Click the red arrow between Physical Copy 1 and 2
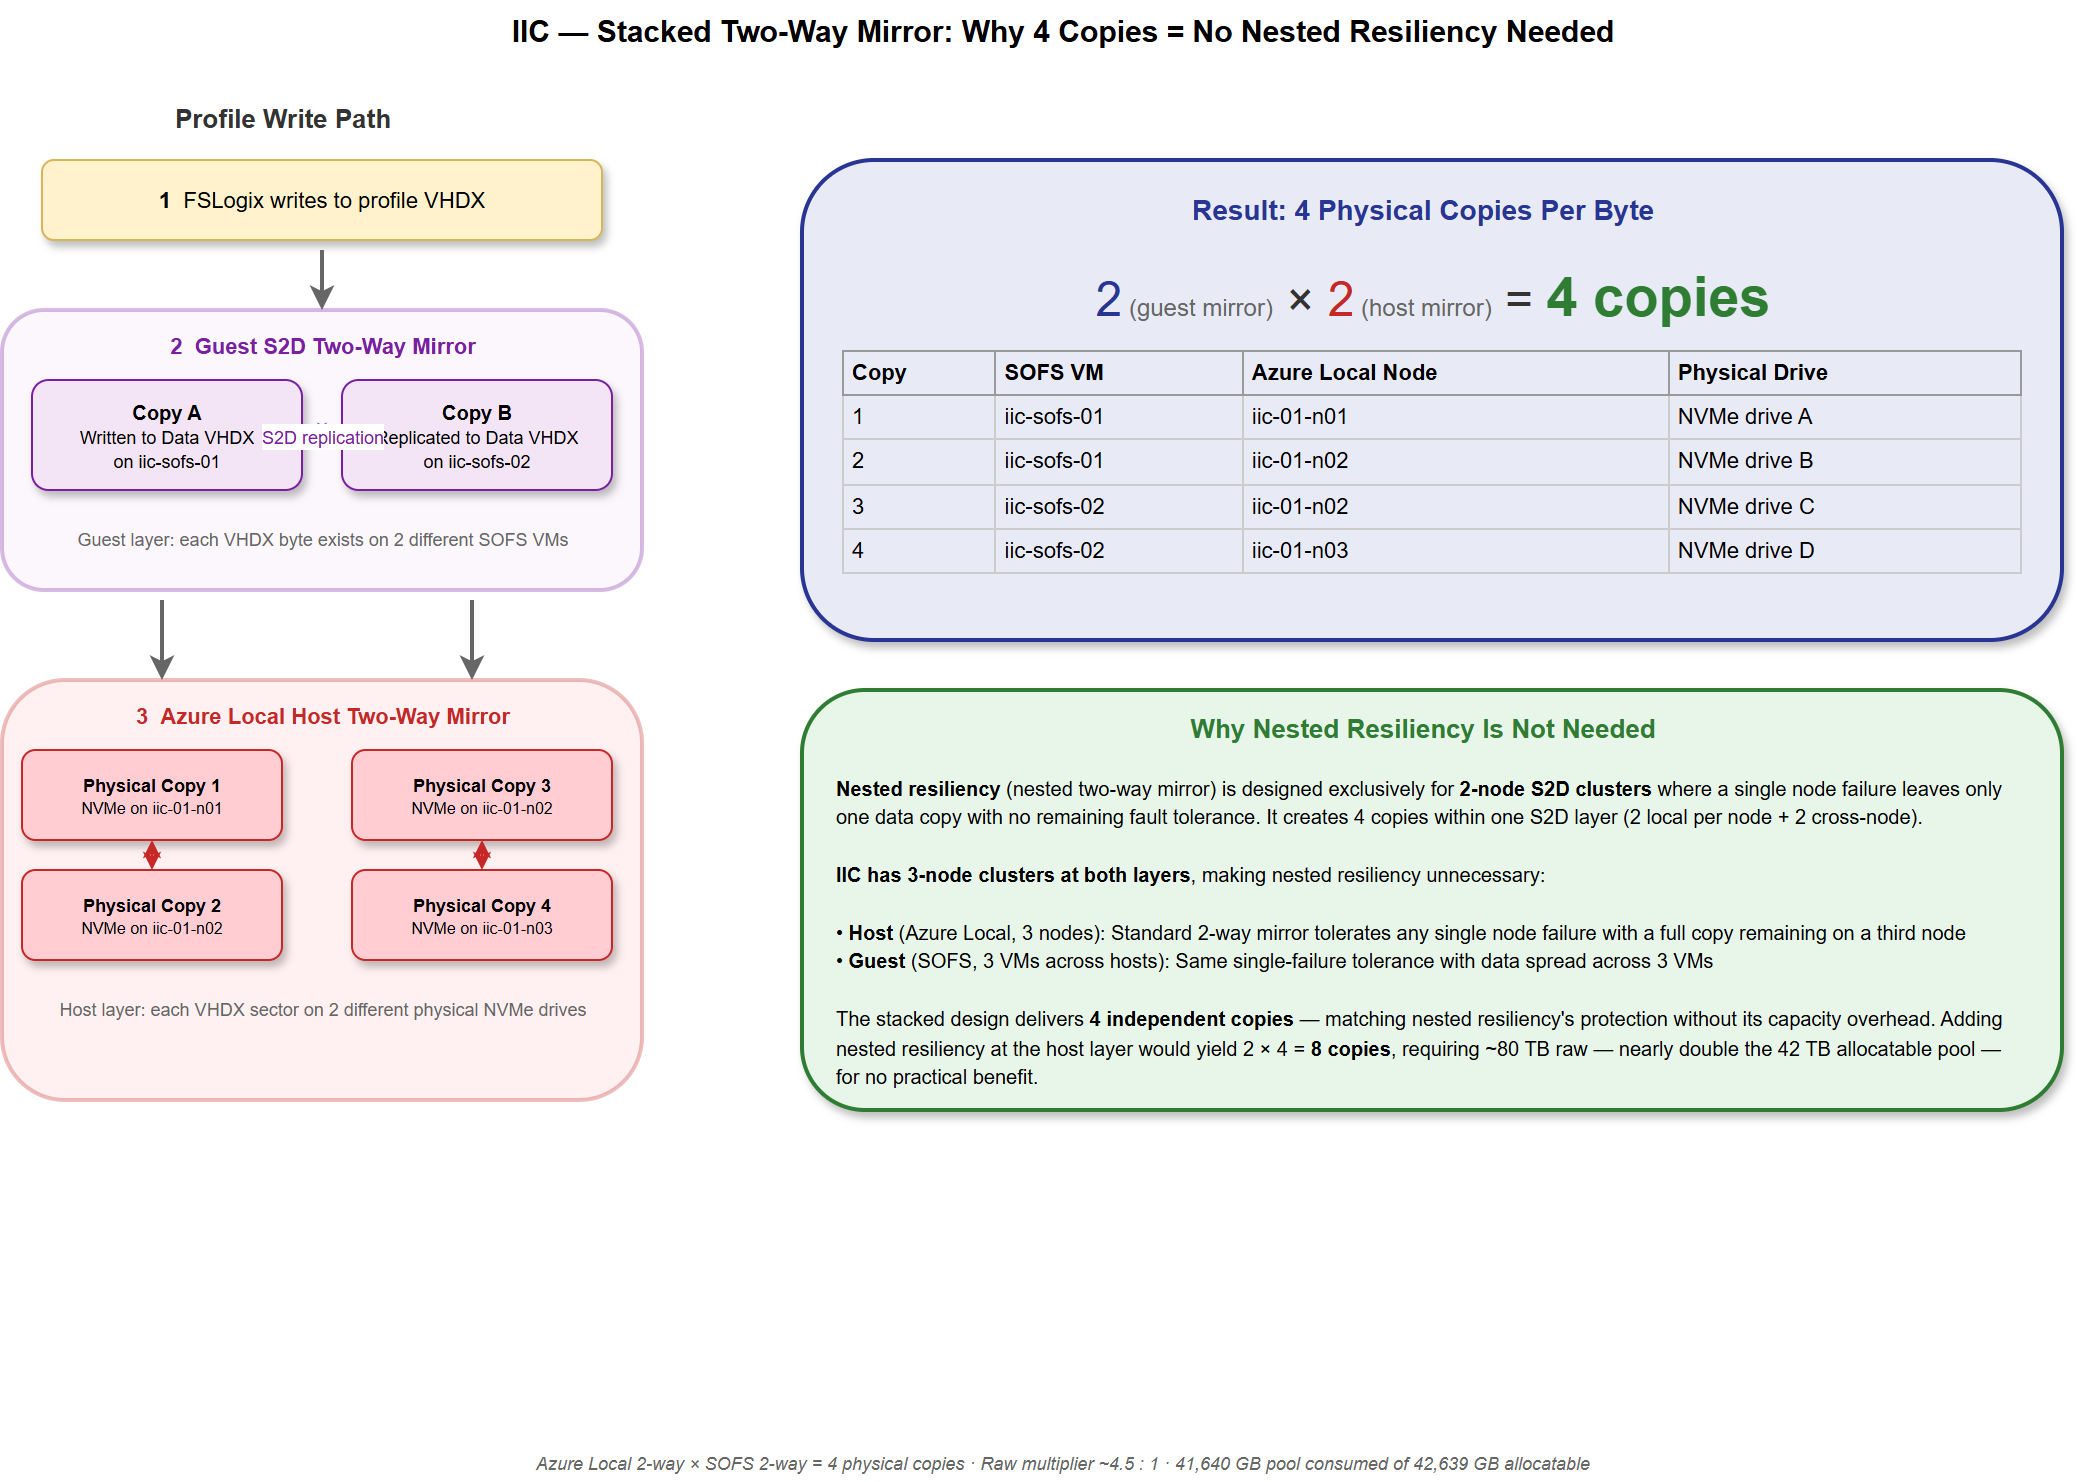Viewport: 2078px width, 1482px height. [152, 855]
